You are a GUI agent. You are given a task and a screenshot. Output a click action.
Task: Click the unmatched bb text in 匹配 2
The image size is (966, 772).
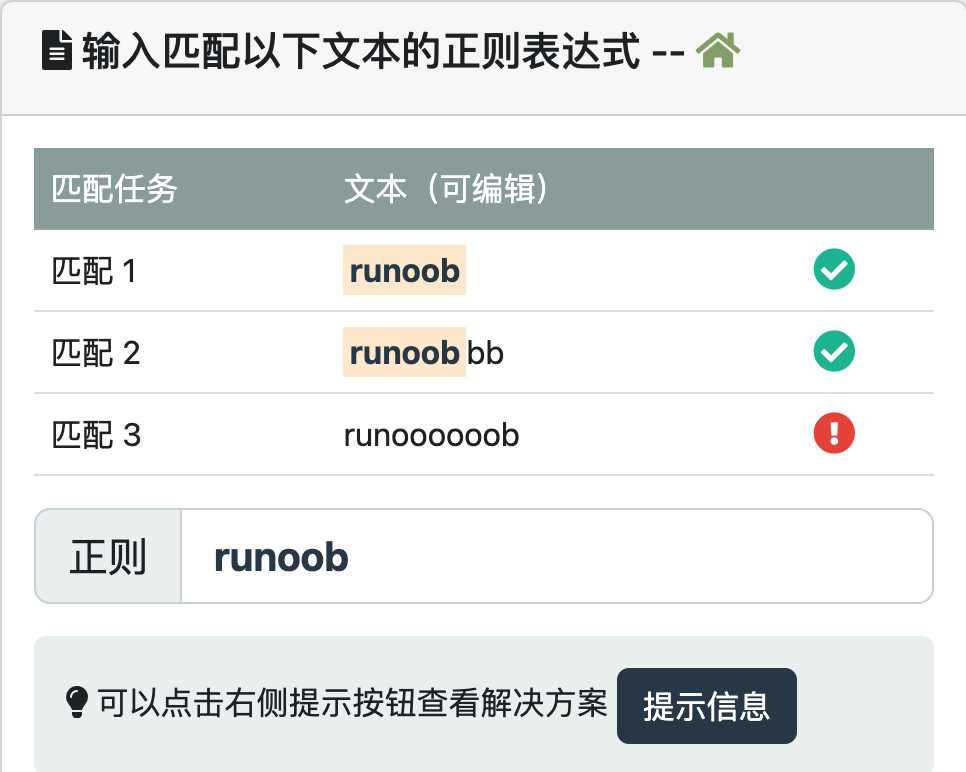[486, 353]
